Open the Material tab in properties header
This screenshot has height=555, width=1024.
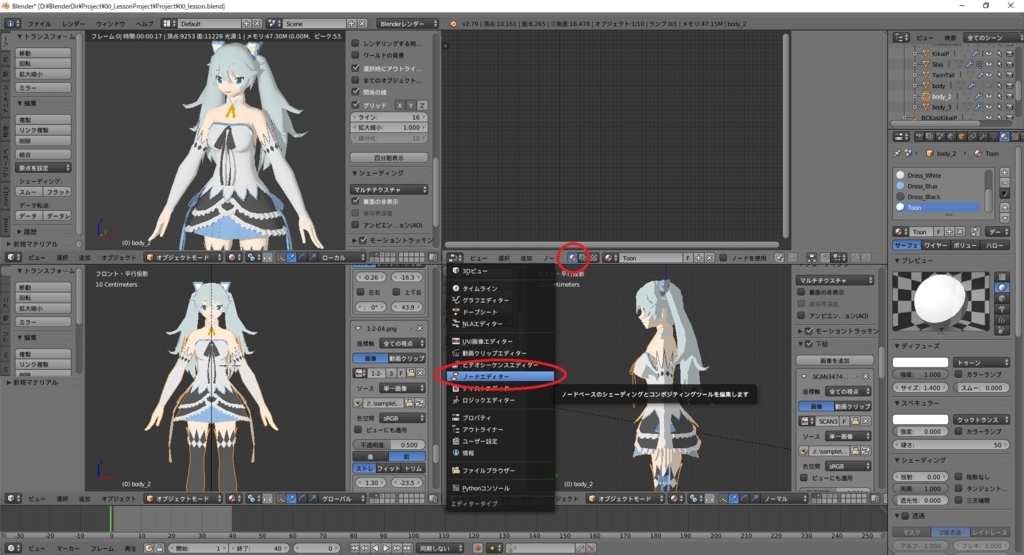(1004, 137)
